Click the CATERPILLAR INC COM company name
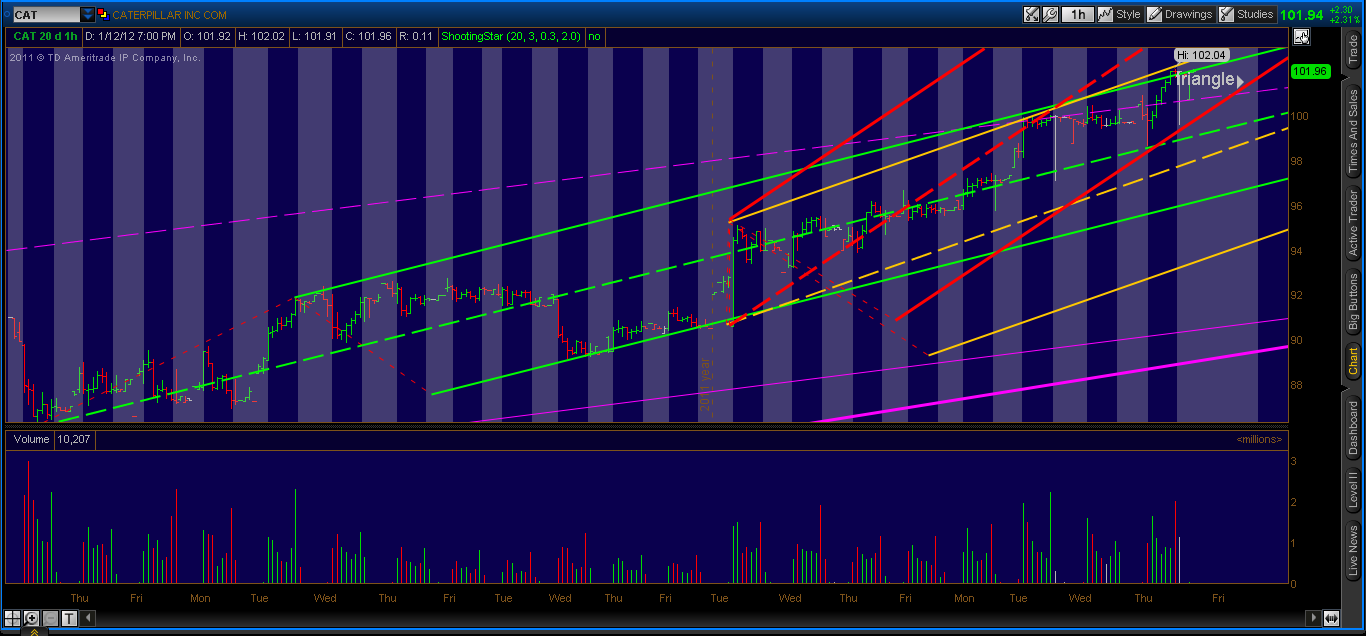This screenshot has height=636, width=1366. point(169,15)
